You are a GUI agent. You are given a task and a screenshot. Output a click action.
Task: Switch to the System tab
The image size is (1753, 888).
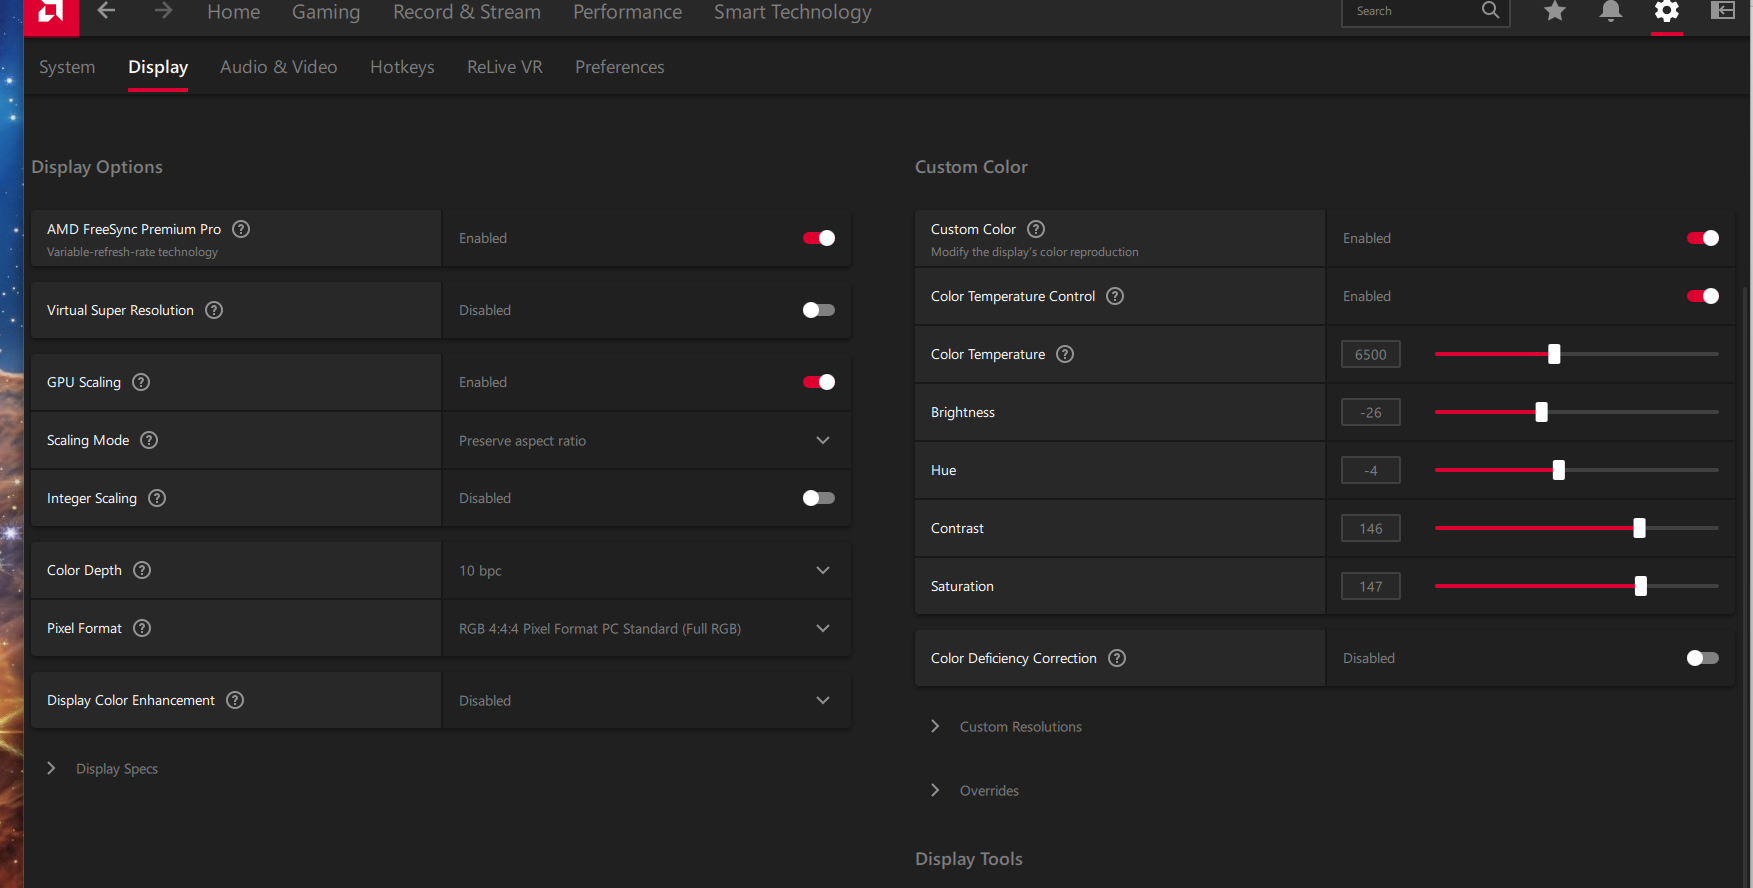tap(67, 67)
